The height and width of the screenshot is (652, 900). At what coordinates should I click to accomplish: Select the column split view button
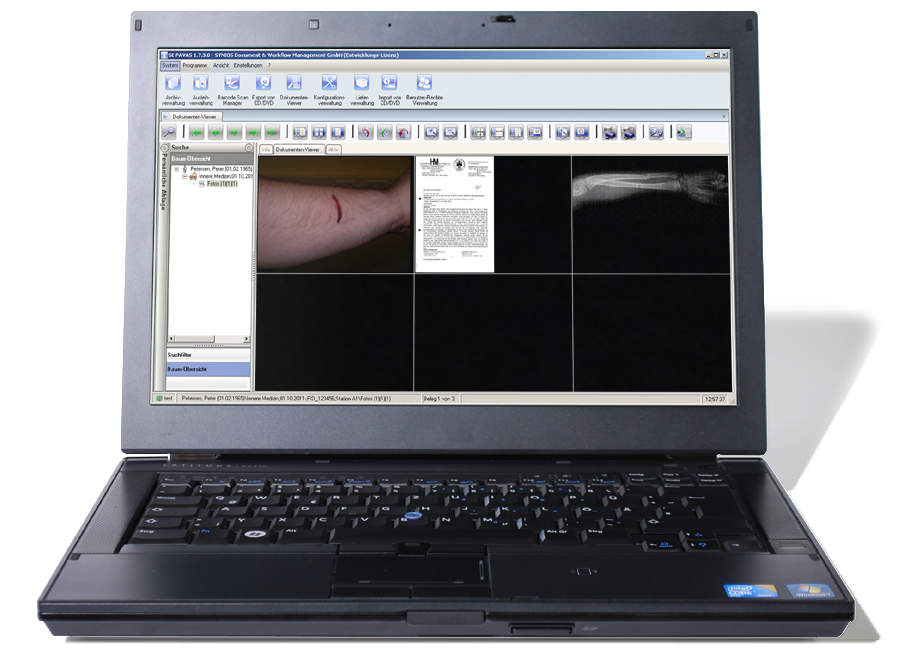(x=516, y=133)
